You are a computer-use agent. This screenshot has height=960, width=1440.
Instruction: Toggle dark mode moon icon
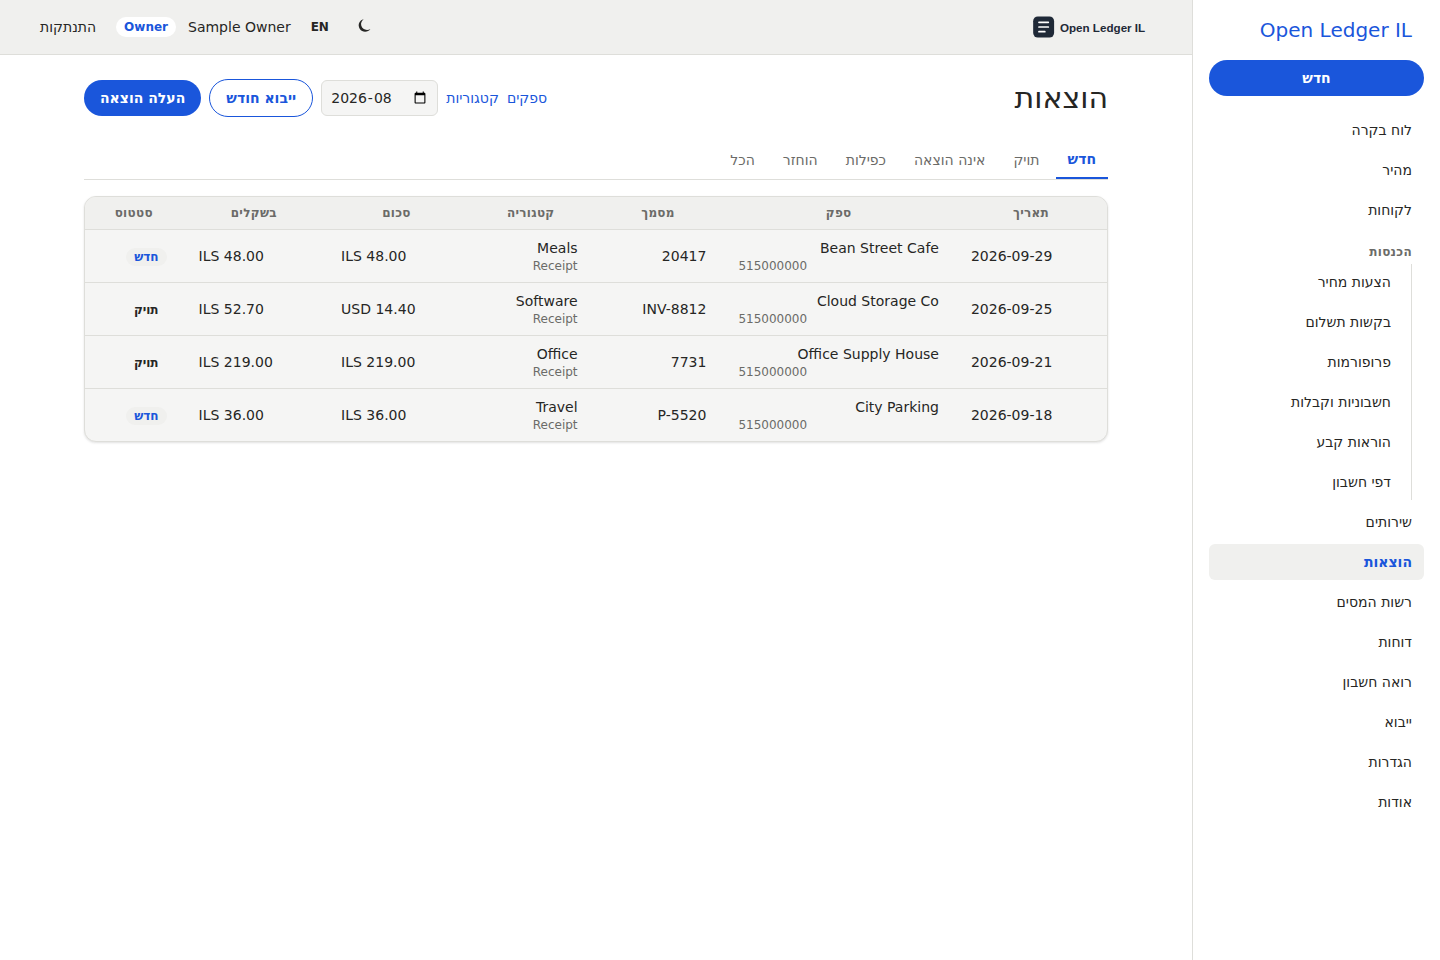(x=364, y=27)
